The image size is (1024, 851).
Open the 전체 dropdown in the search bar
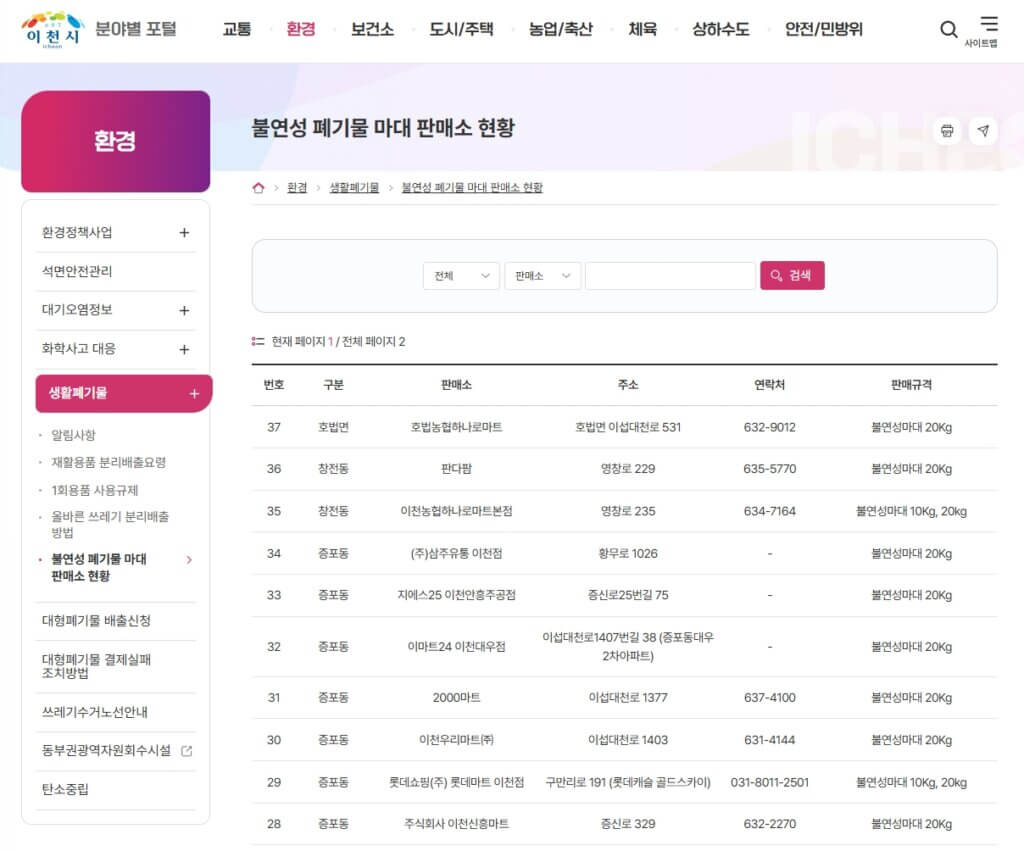[x=461, y=276]
